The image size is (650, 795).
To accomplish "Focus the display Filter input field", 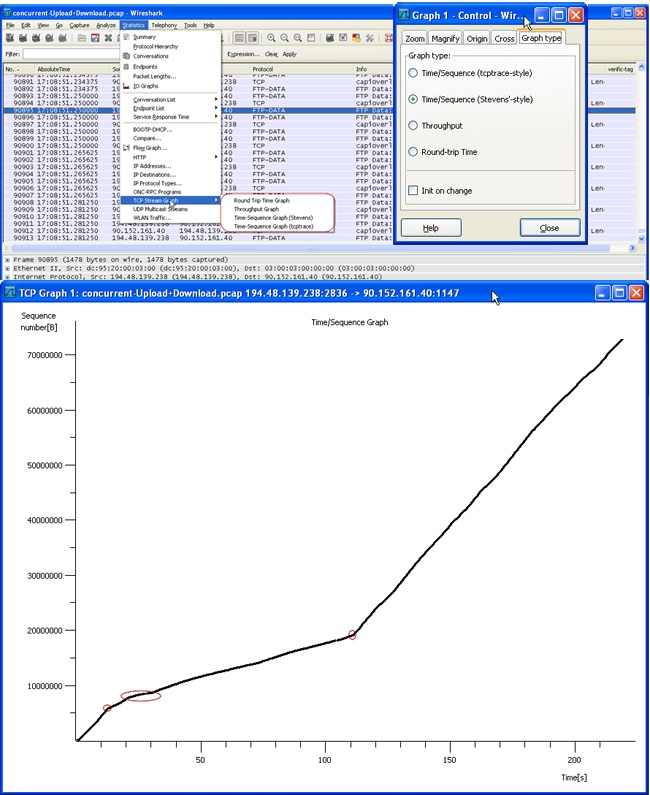I will (71, 54).
